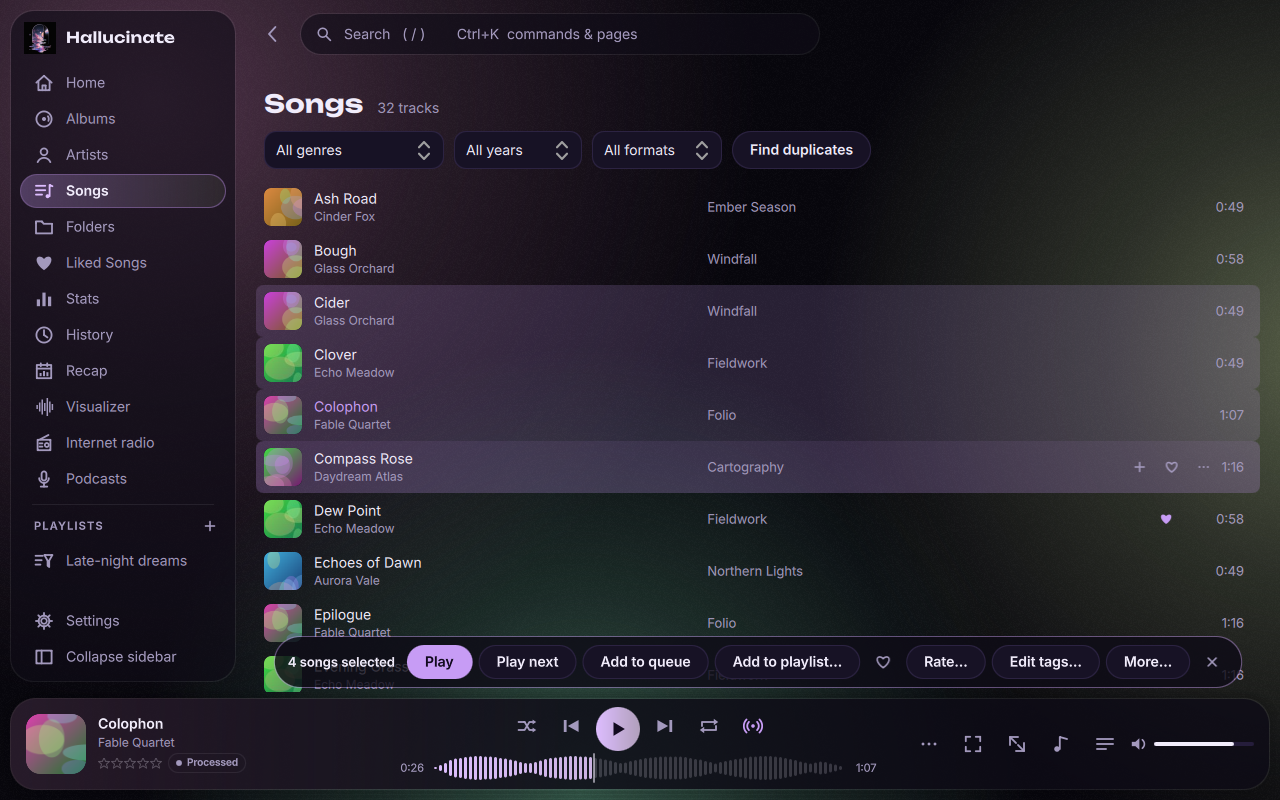Add Compass Rose using its plus icon

coord(1139,467)
